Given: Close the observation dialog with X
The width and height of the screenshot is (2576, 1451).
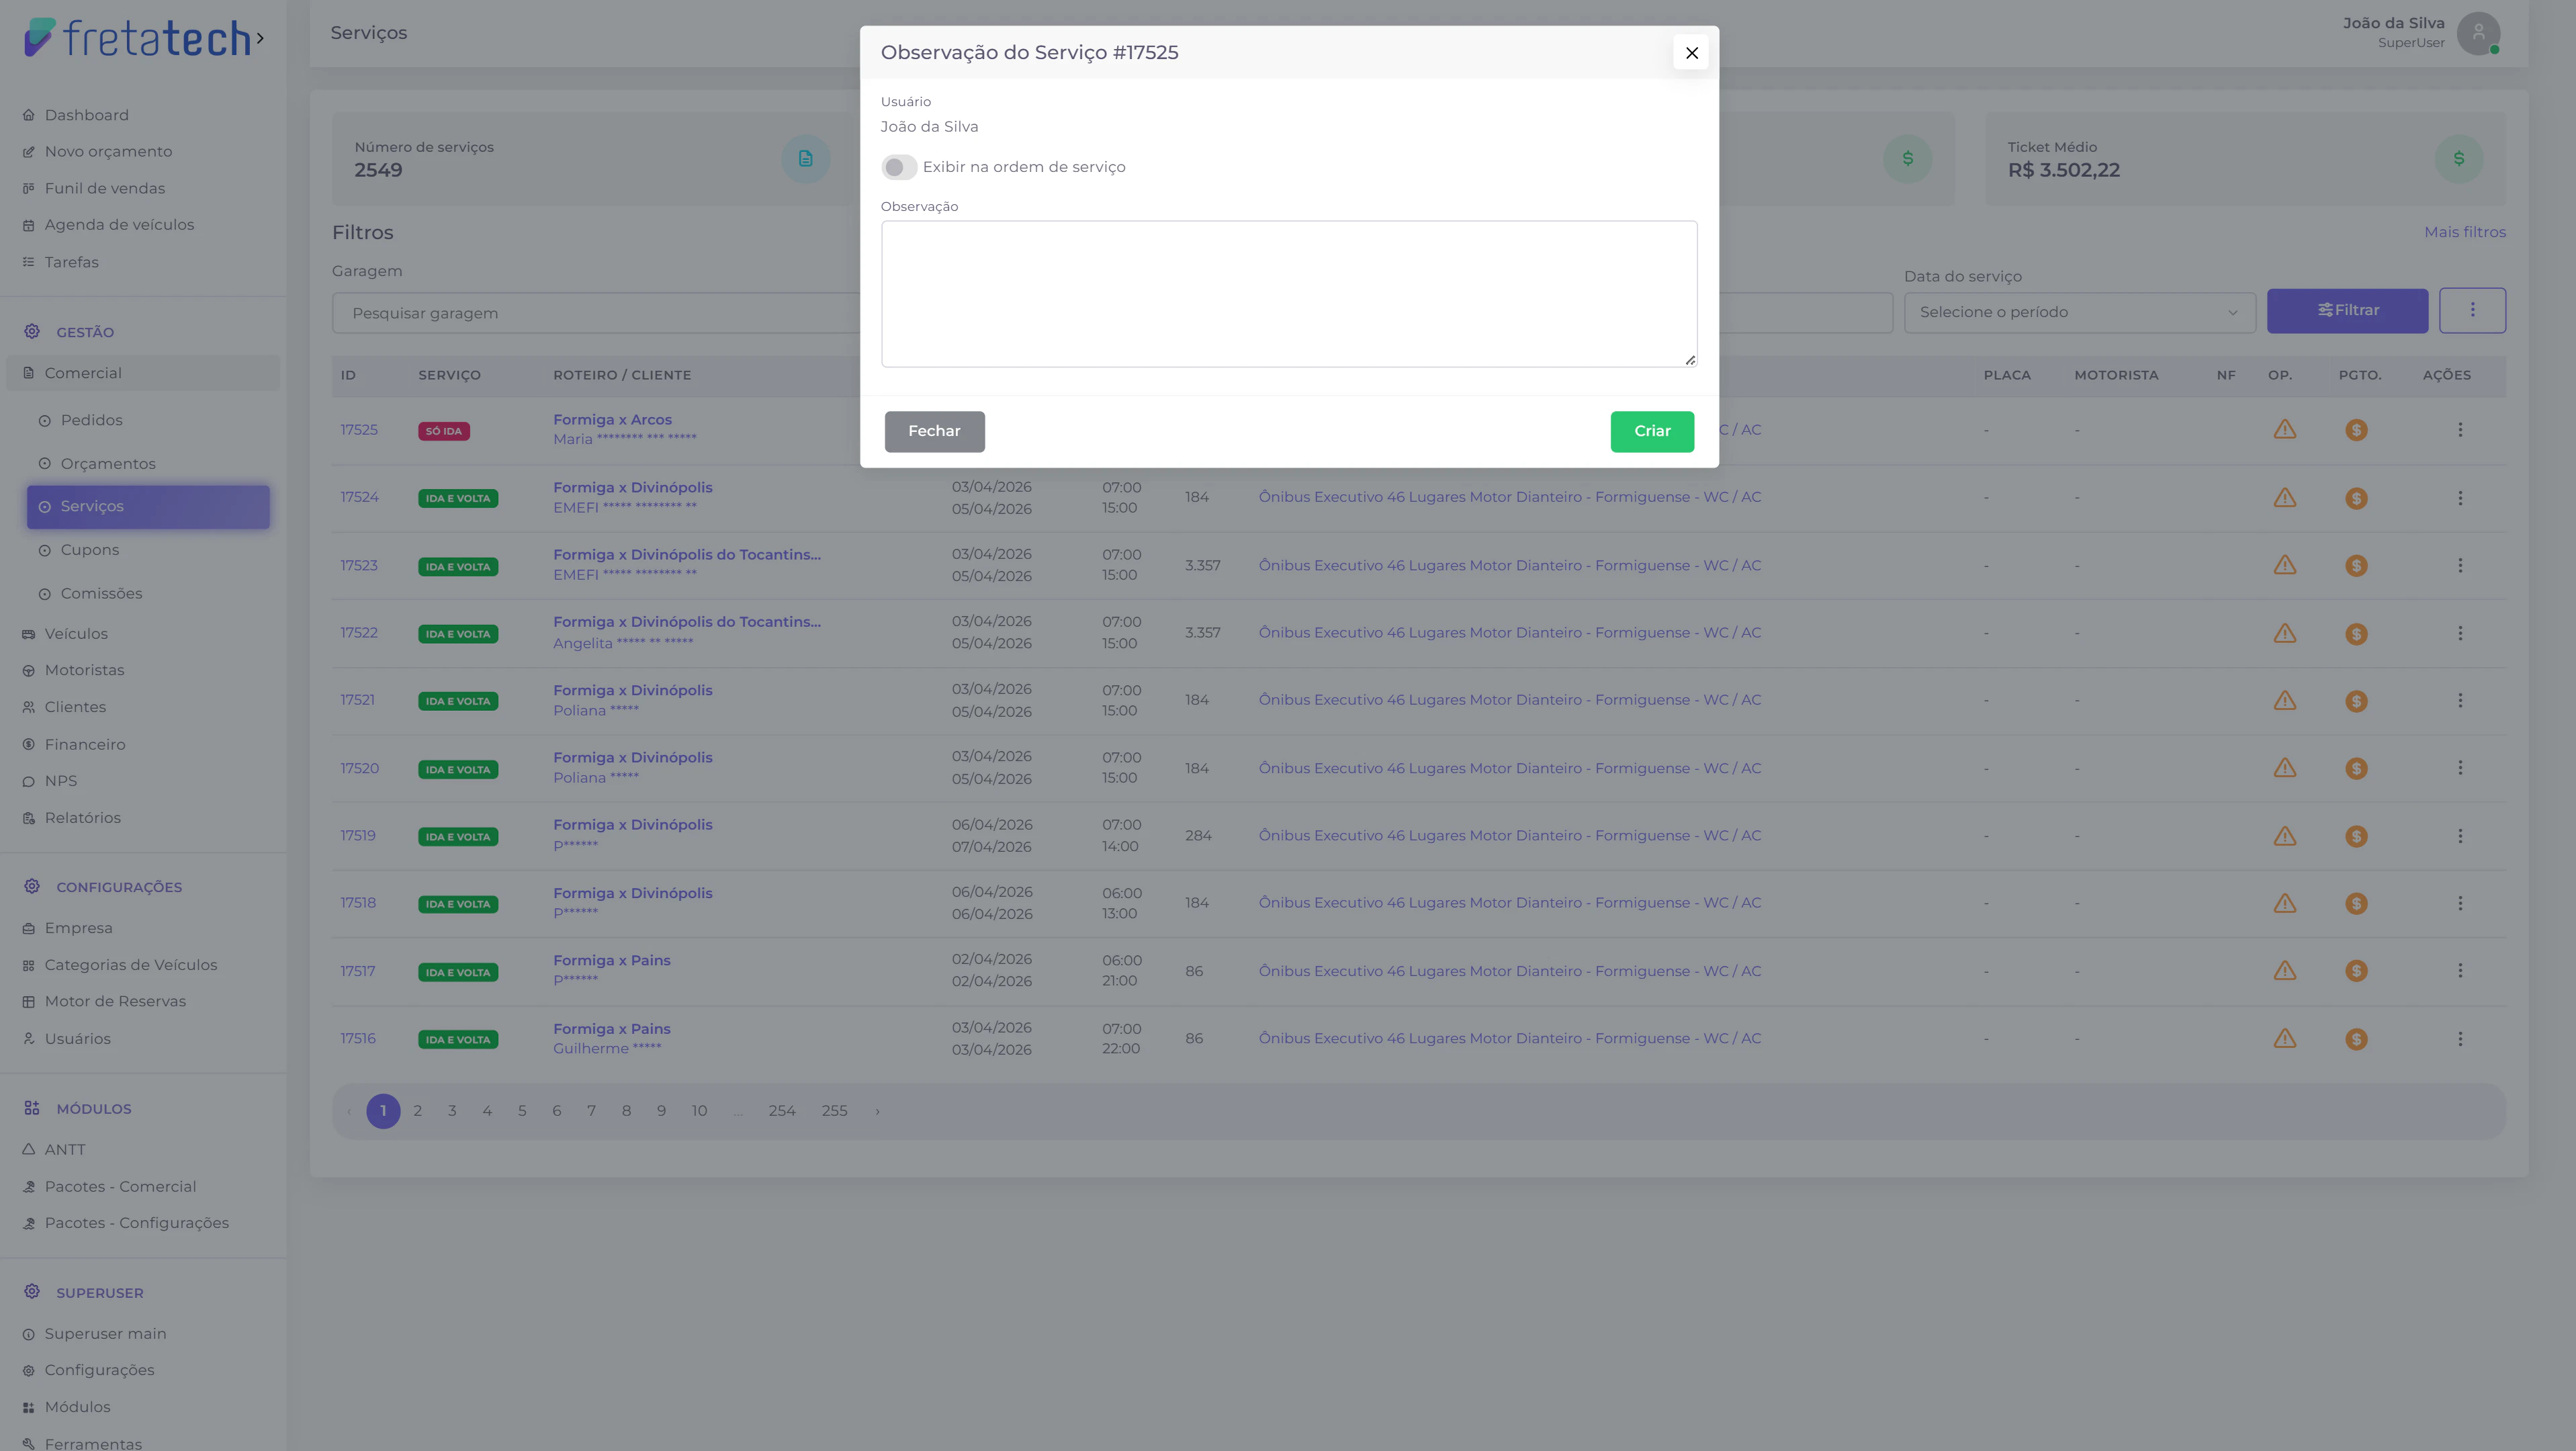Looking at the screenshot, I should click(x=1691, y=53).
